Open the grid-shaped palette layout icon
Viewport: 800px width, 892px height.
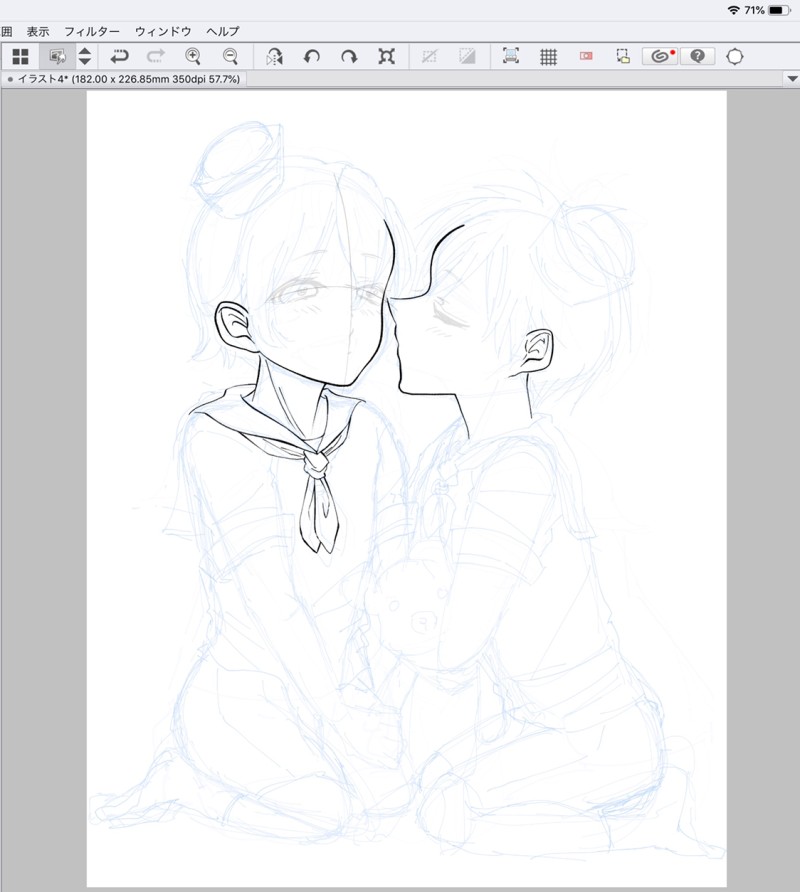(20, 56)
